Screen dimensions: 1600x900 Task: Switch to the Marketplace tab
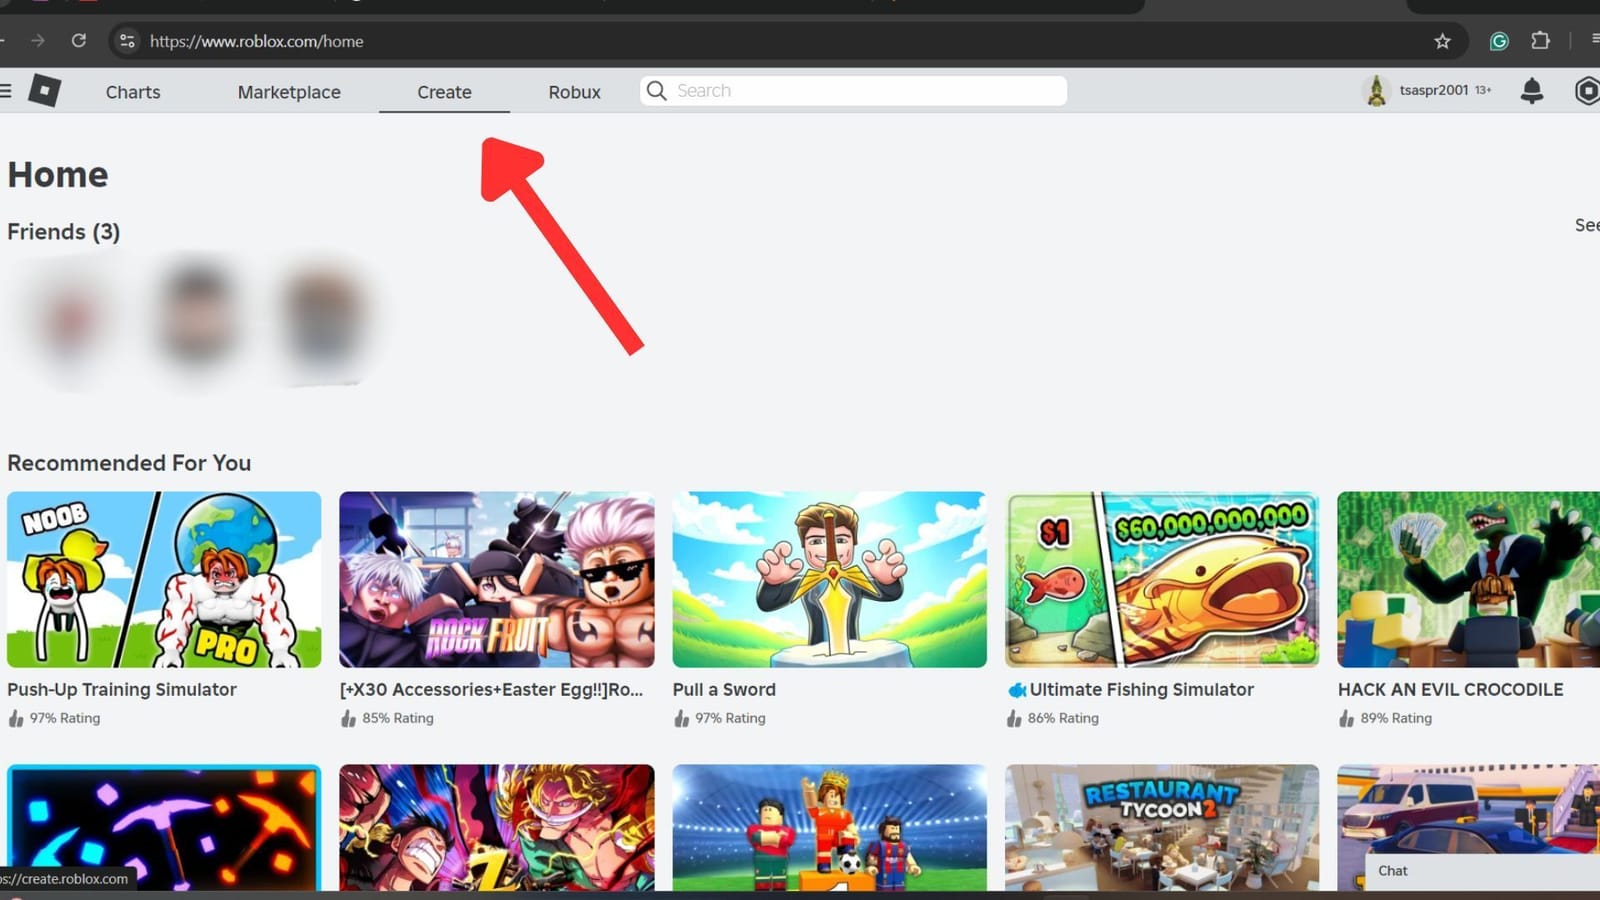[288, 91]
